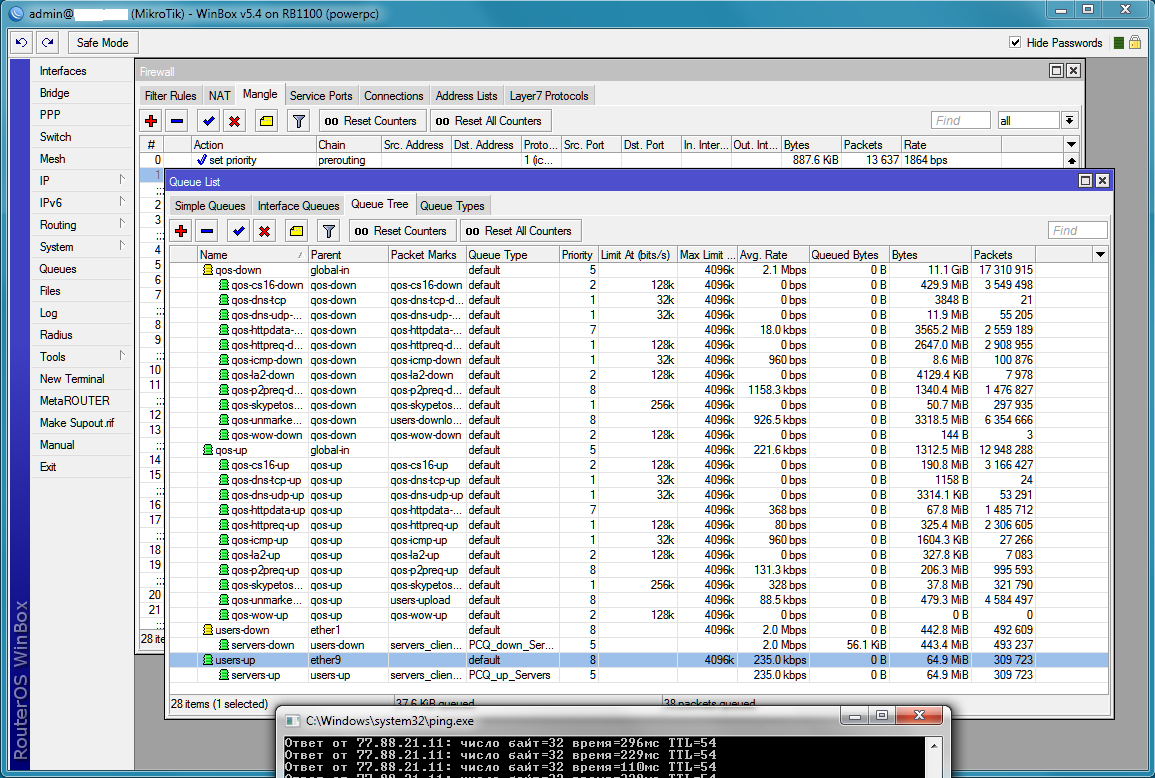Click the Find input field in Queue List
Image resolution: width=1155 pixels, height=778 pixels.
pos(1077,231)
